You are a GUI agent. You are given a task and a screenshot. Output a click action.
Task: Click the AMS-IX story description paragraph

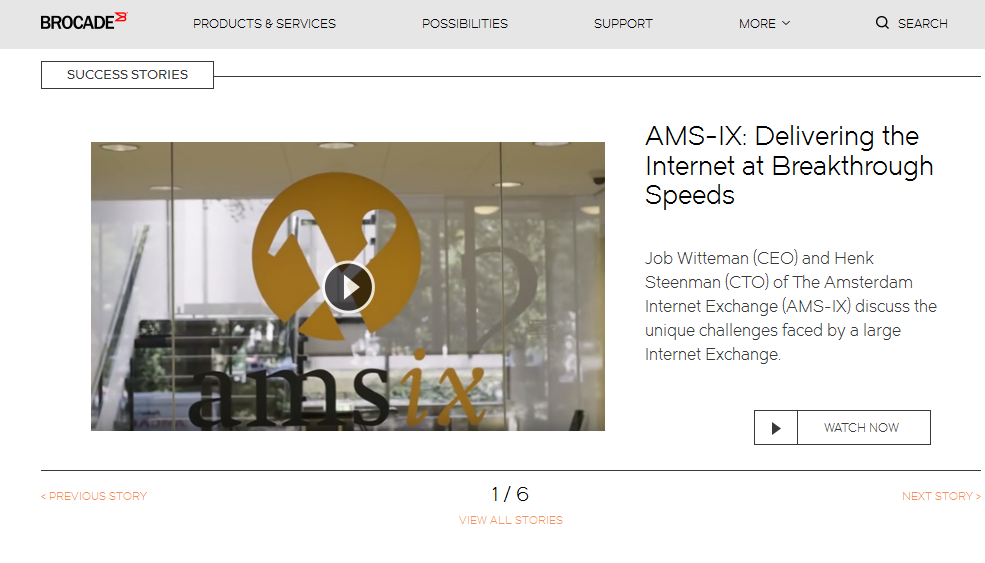(x=791, y=306)
